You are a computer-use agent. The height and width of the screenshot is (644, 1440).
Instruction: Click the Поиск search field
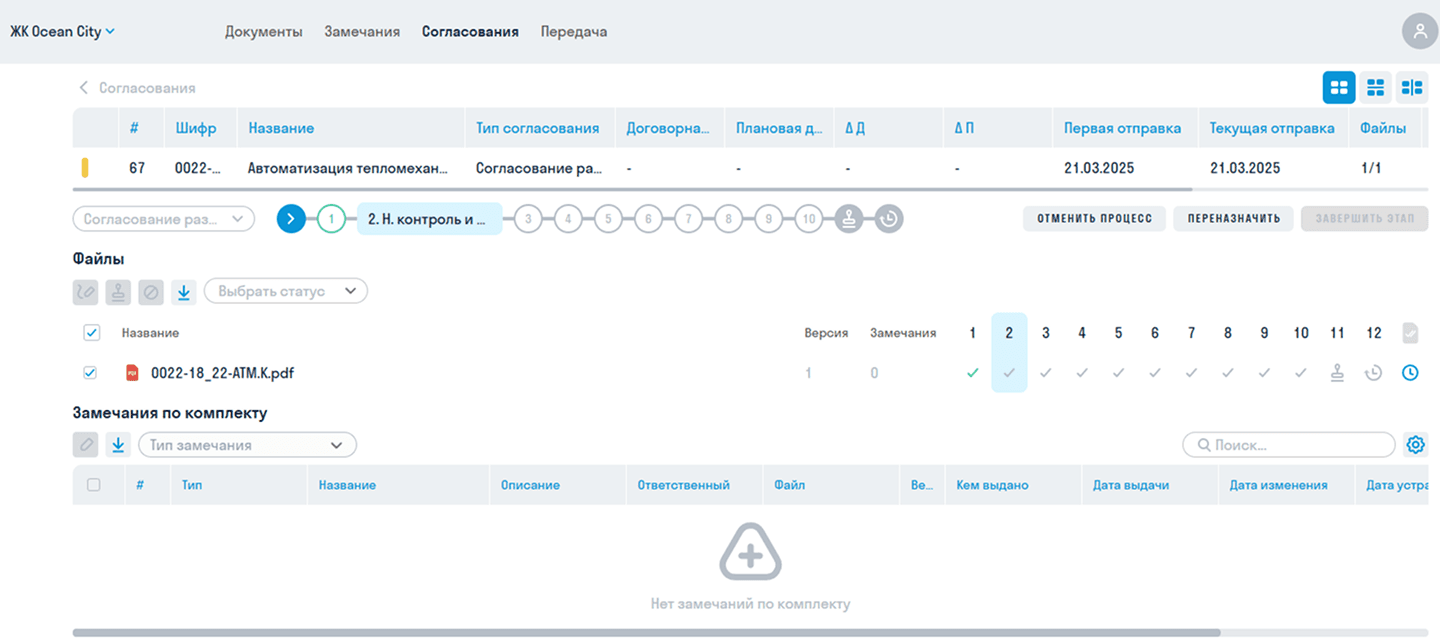(1288, 445)
